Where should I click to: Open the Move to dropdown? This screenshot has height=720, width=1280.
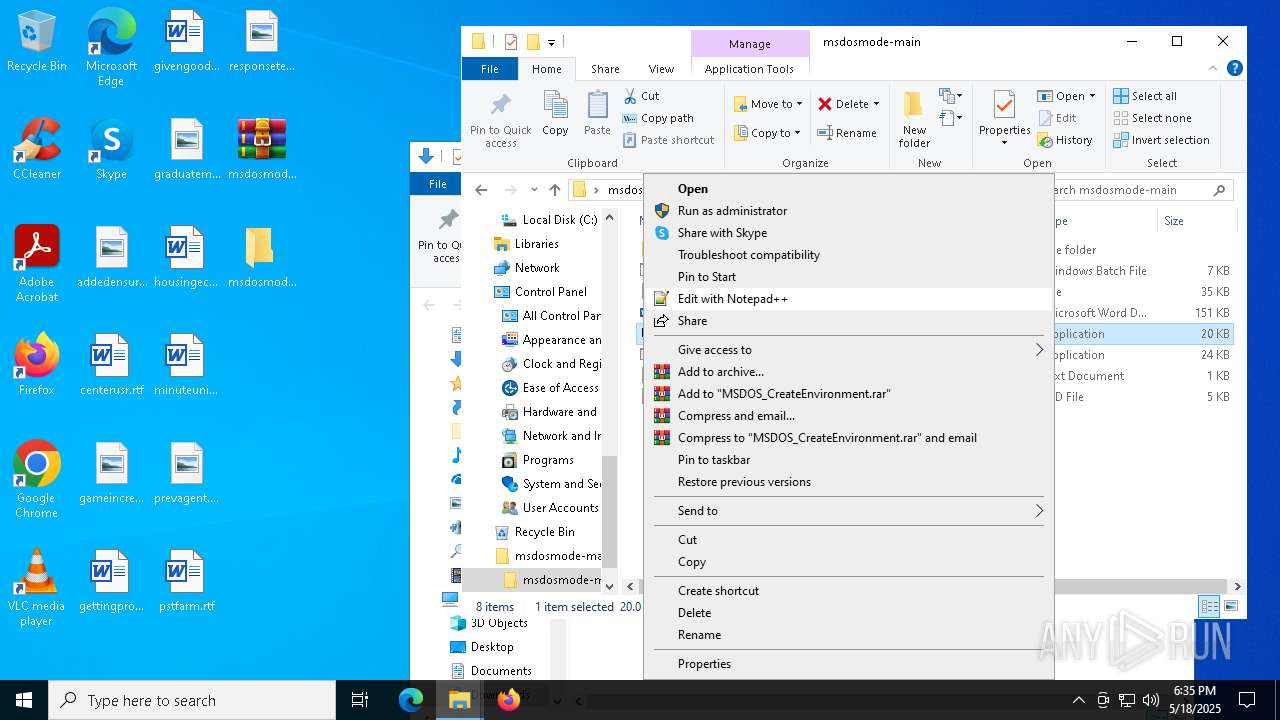pyautogui.click(x=768, y=104)
